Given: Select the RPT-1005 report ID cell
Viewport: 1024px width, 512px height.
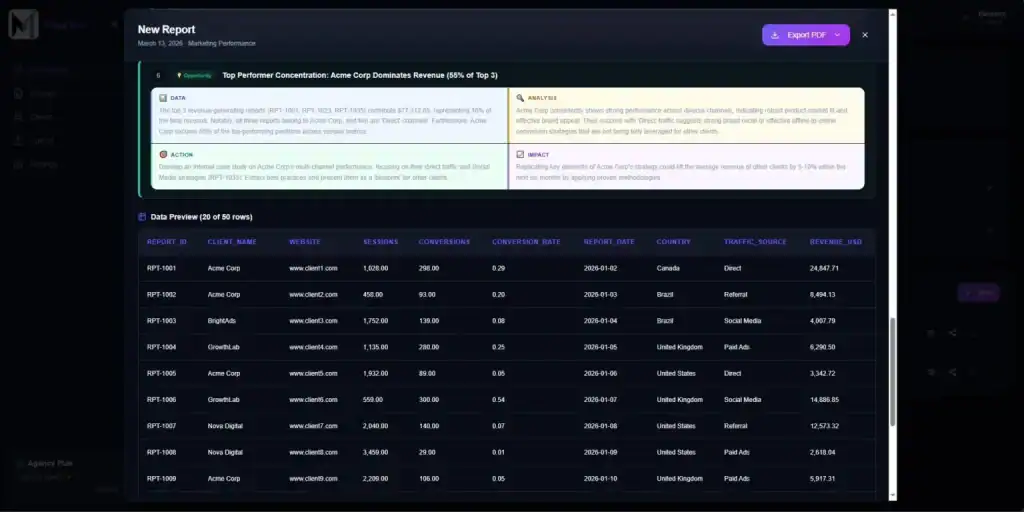Looking at the screenshot, I should point(161,374).
